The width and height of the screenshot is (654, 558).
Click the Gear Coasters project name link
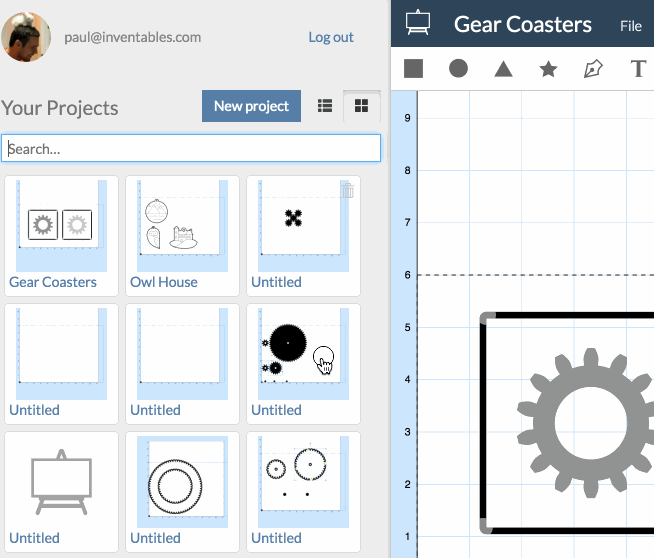point(53,282)
